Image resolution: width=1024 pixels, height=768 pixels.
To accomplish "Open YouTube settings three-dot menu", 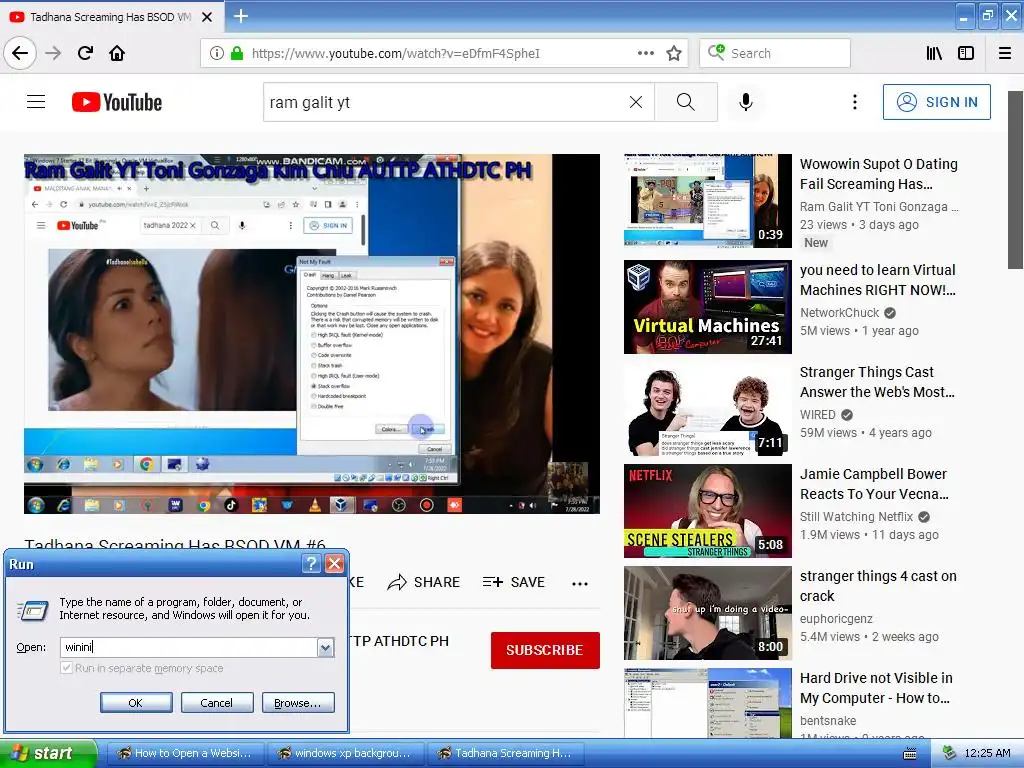I will click(854, 102).
